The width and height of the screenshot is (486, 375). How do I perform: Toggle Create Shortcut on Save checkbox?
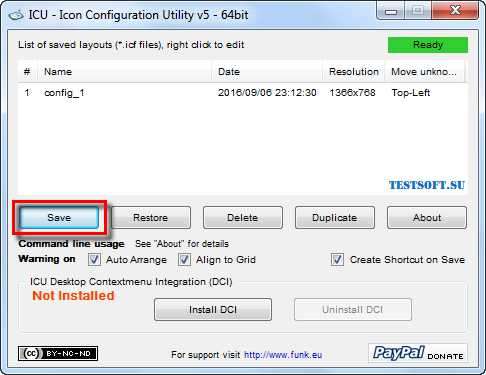point(337,259)
